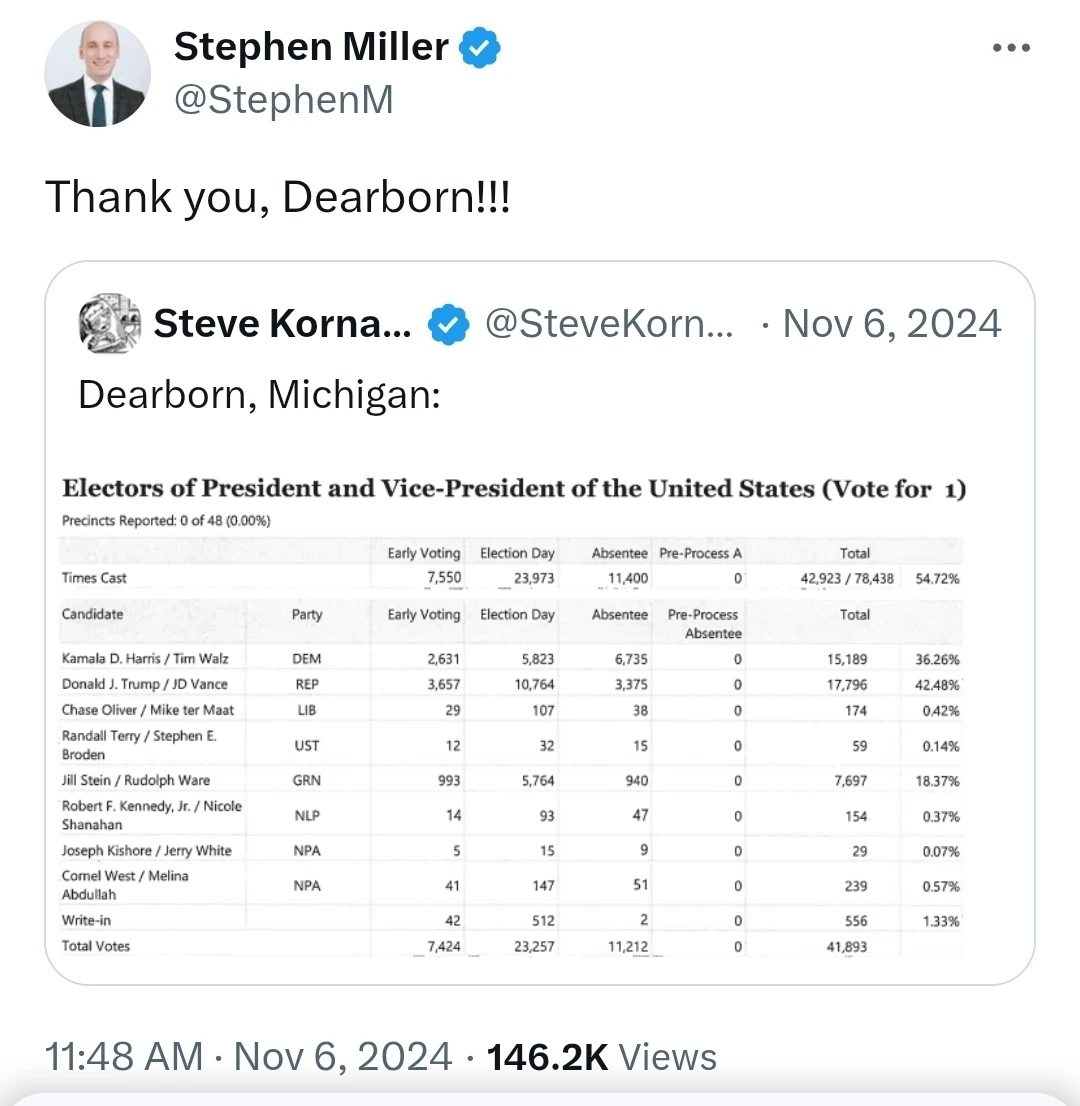Click the Electors of President table title
This screenshot has width=1080, height=1106.
pos(513,489)
